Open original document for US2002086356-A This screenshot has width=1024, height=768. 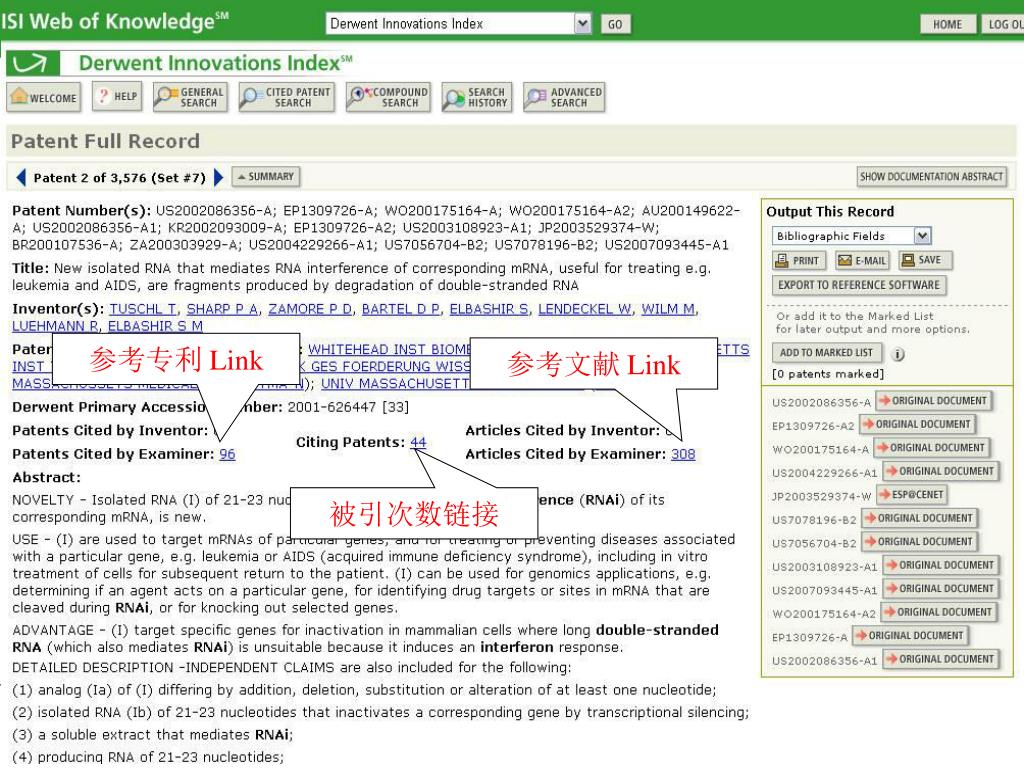(x=933, y=401)
